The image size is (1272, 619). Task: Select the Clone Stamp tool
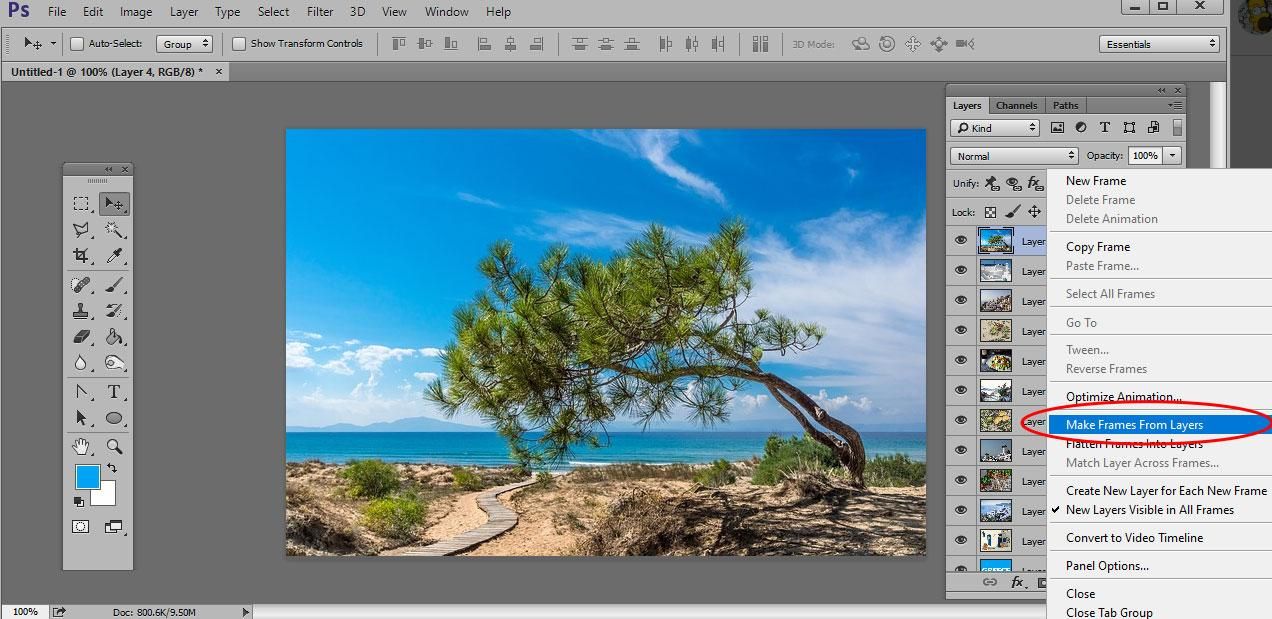80,310
